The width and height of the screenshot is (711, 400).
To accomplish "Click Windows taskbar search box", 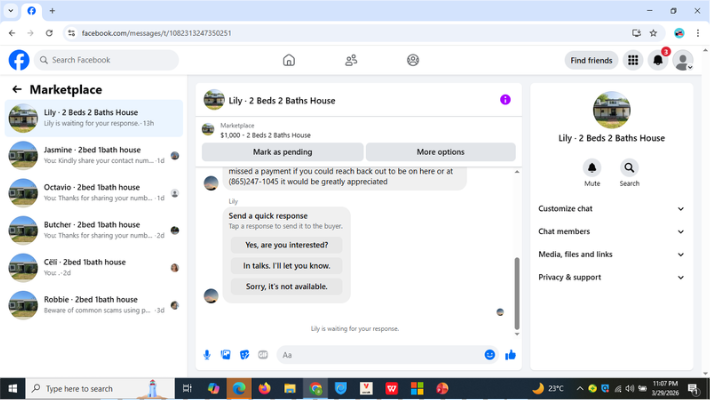I will (x=100, y=389).
